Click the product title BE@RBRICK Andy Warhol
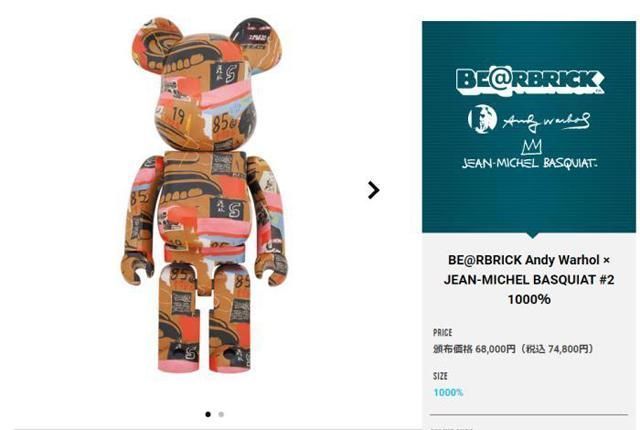Viewport: 640px width, 430px height. click(524, 260)
